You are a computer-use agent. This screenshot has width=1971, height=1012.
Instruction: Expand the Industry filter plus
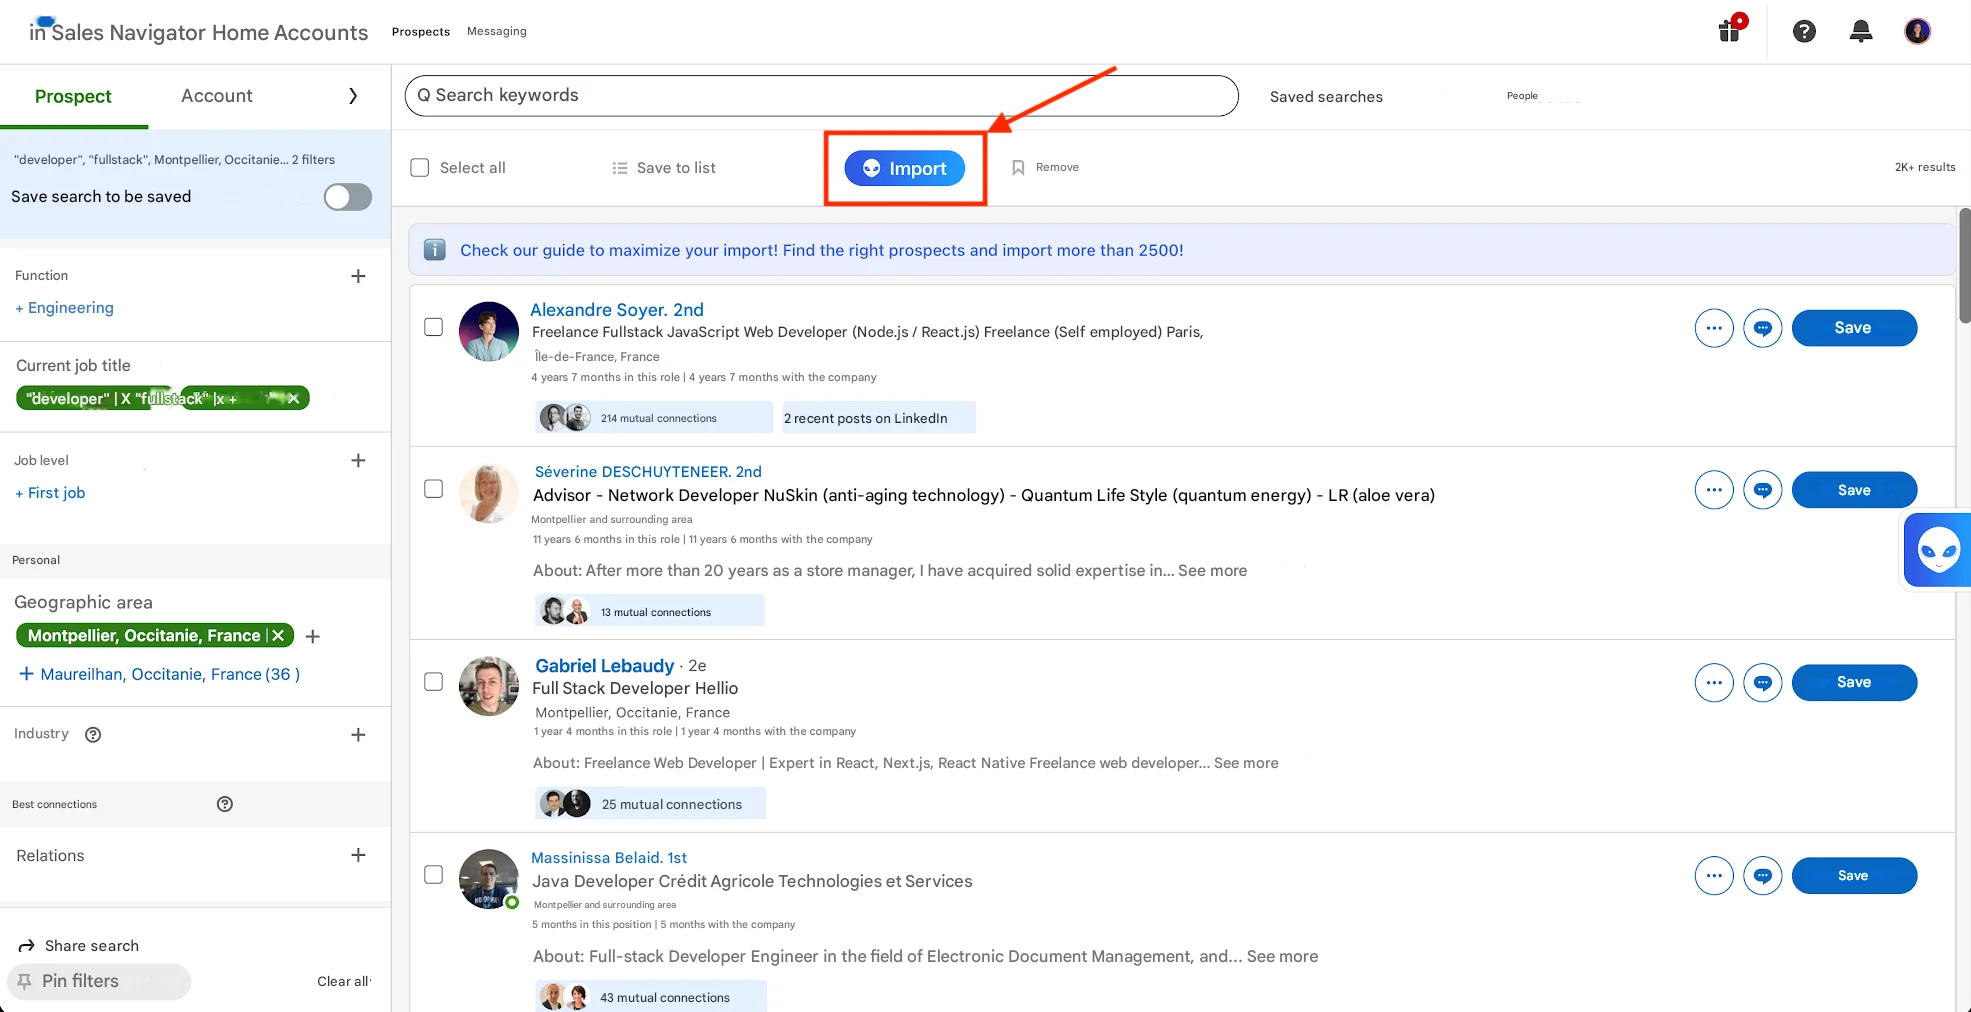pos(358,735)
